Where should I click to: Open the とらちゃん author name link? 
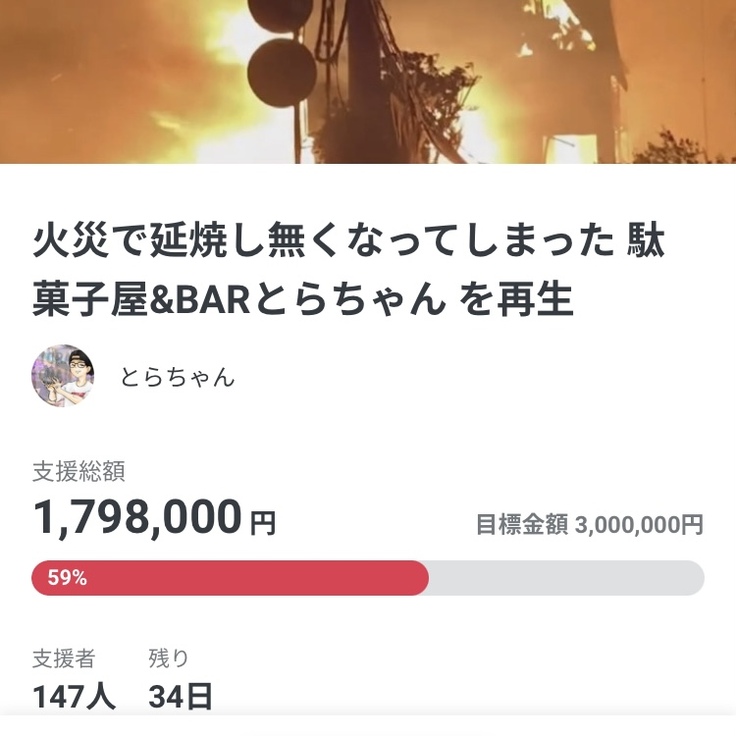tap(177, 377)
